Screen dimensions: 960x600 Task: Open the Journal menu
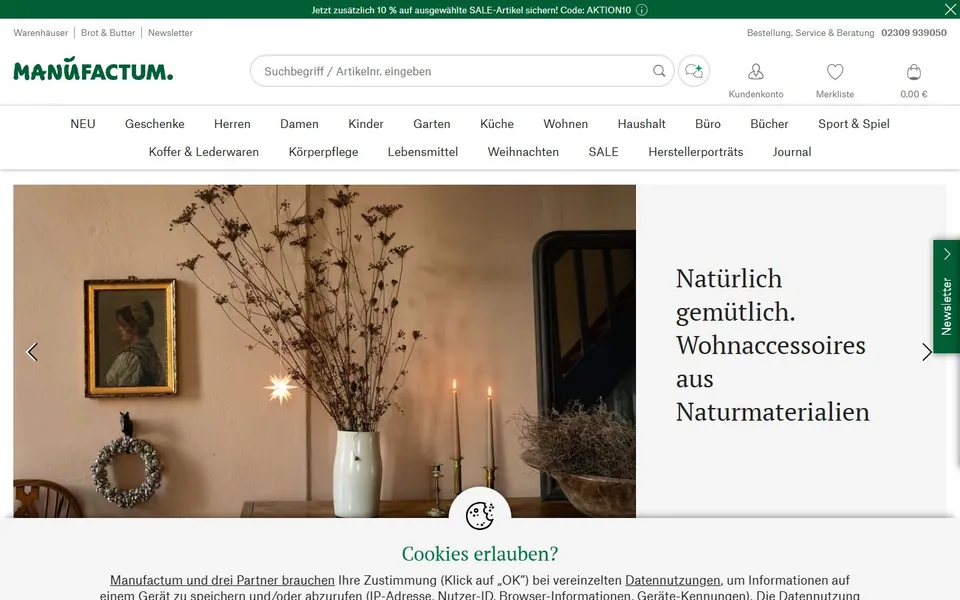pyautogui.click(x=792, y=152)
